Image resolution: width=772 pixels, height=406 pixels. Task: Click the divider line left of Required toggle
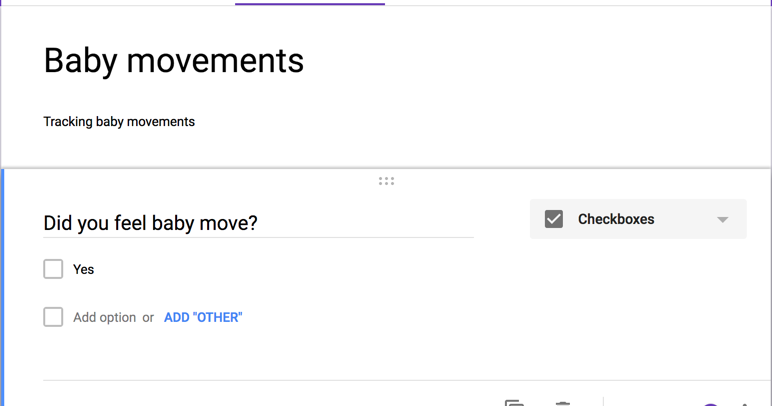pos(603,402)
